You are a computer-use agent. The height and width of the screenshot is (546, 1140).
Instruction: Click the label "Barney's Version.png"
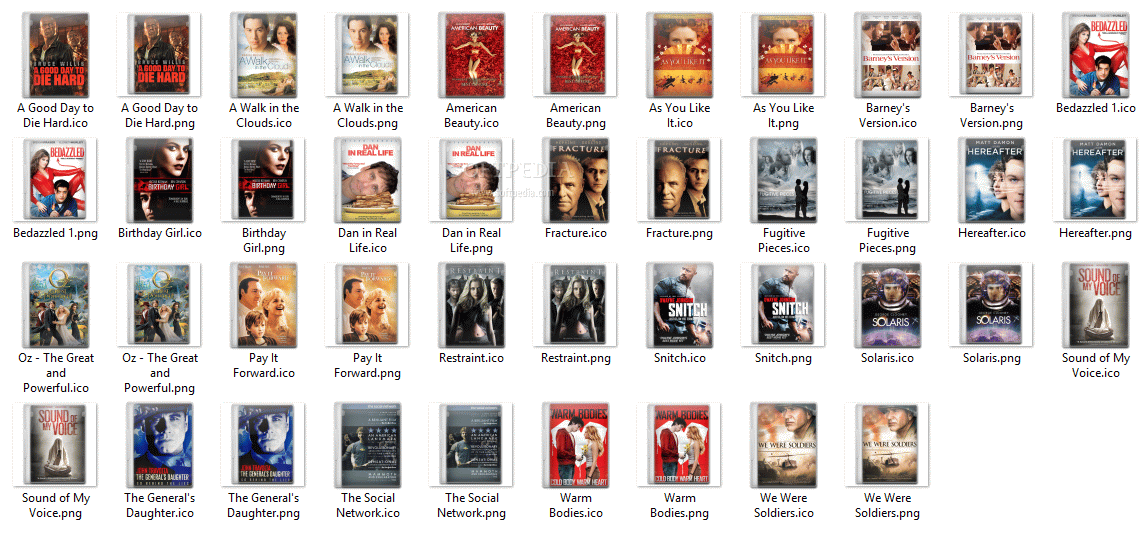(x=992, y=116)
